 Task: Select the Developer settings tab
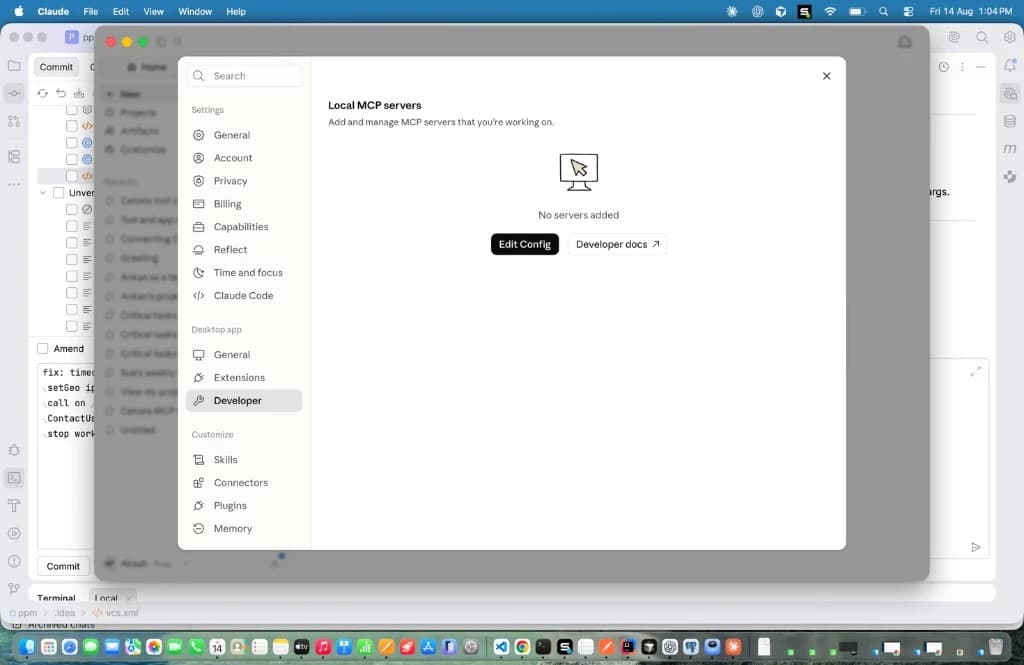tap(244, 400)
